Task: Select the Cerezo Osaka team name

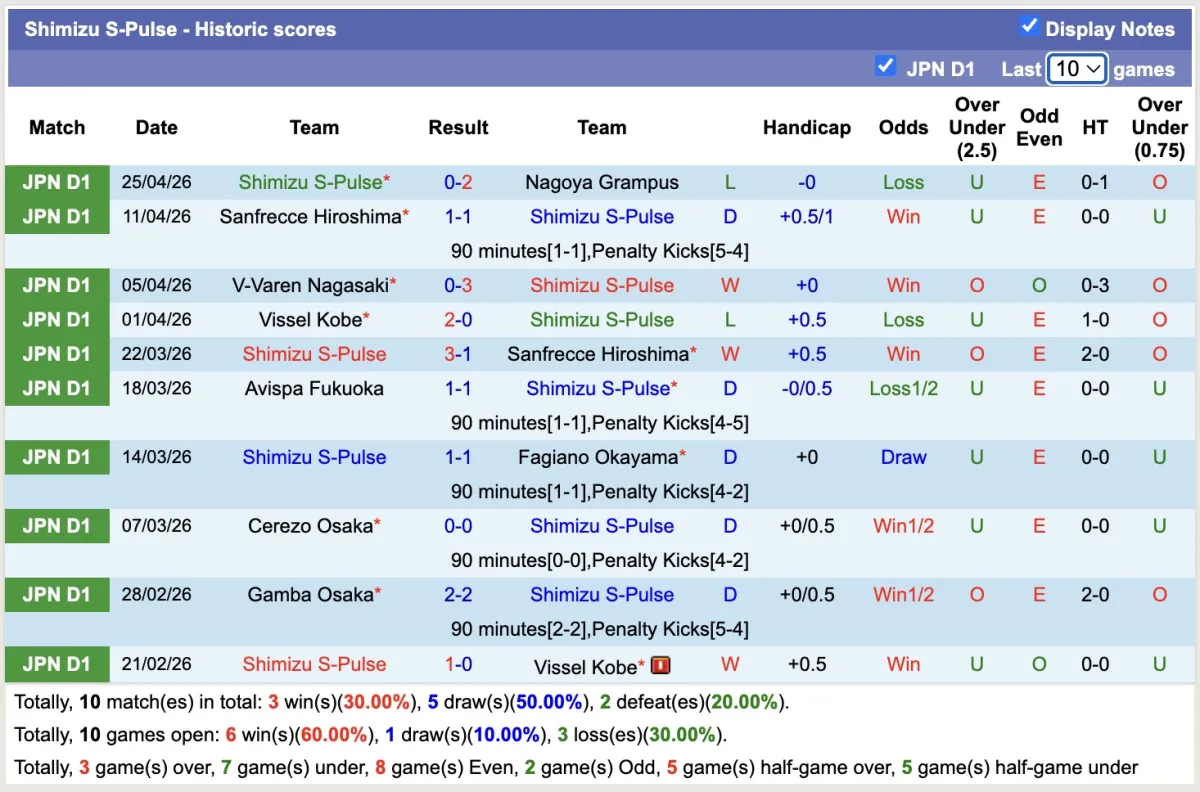Action: [x=310, y=526]
